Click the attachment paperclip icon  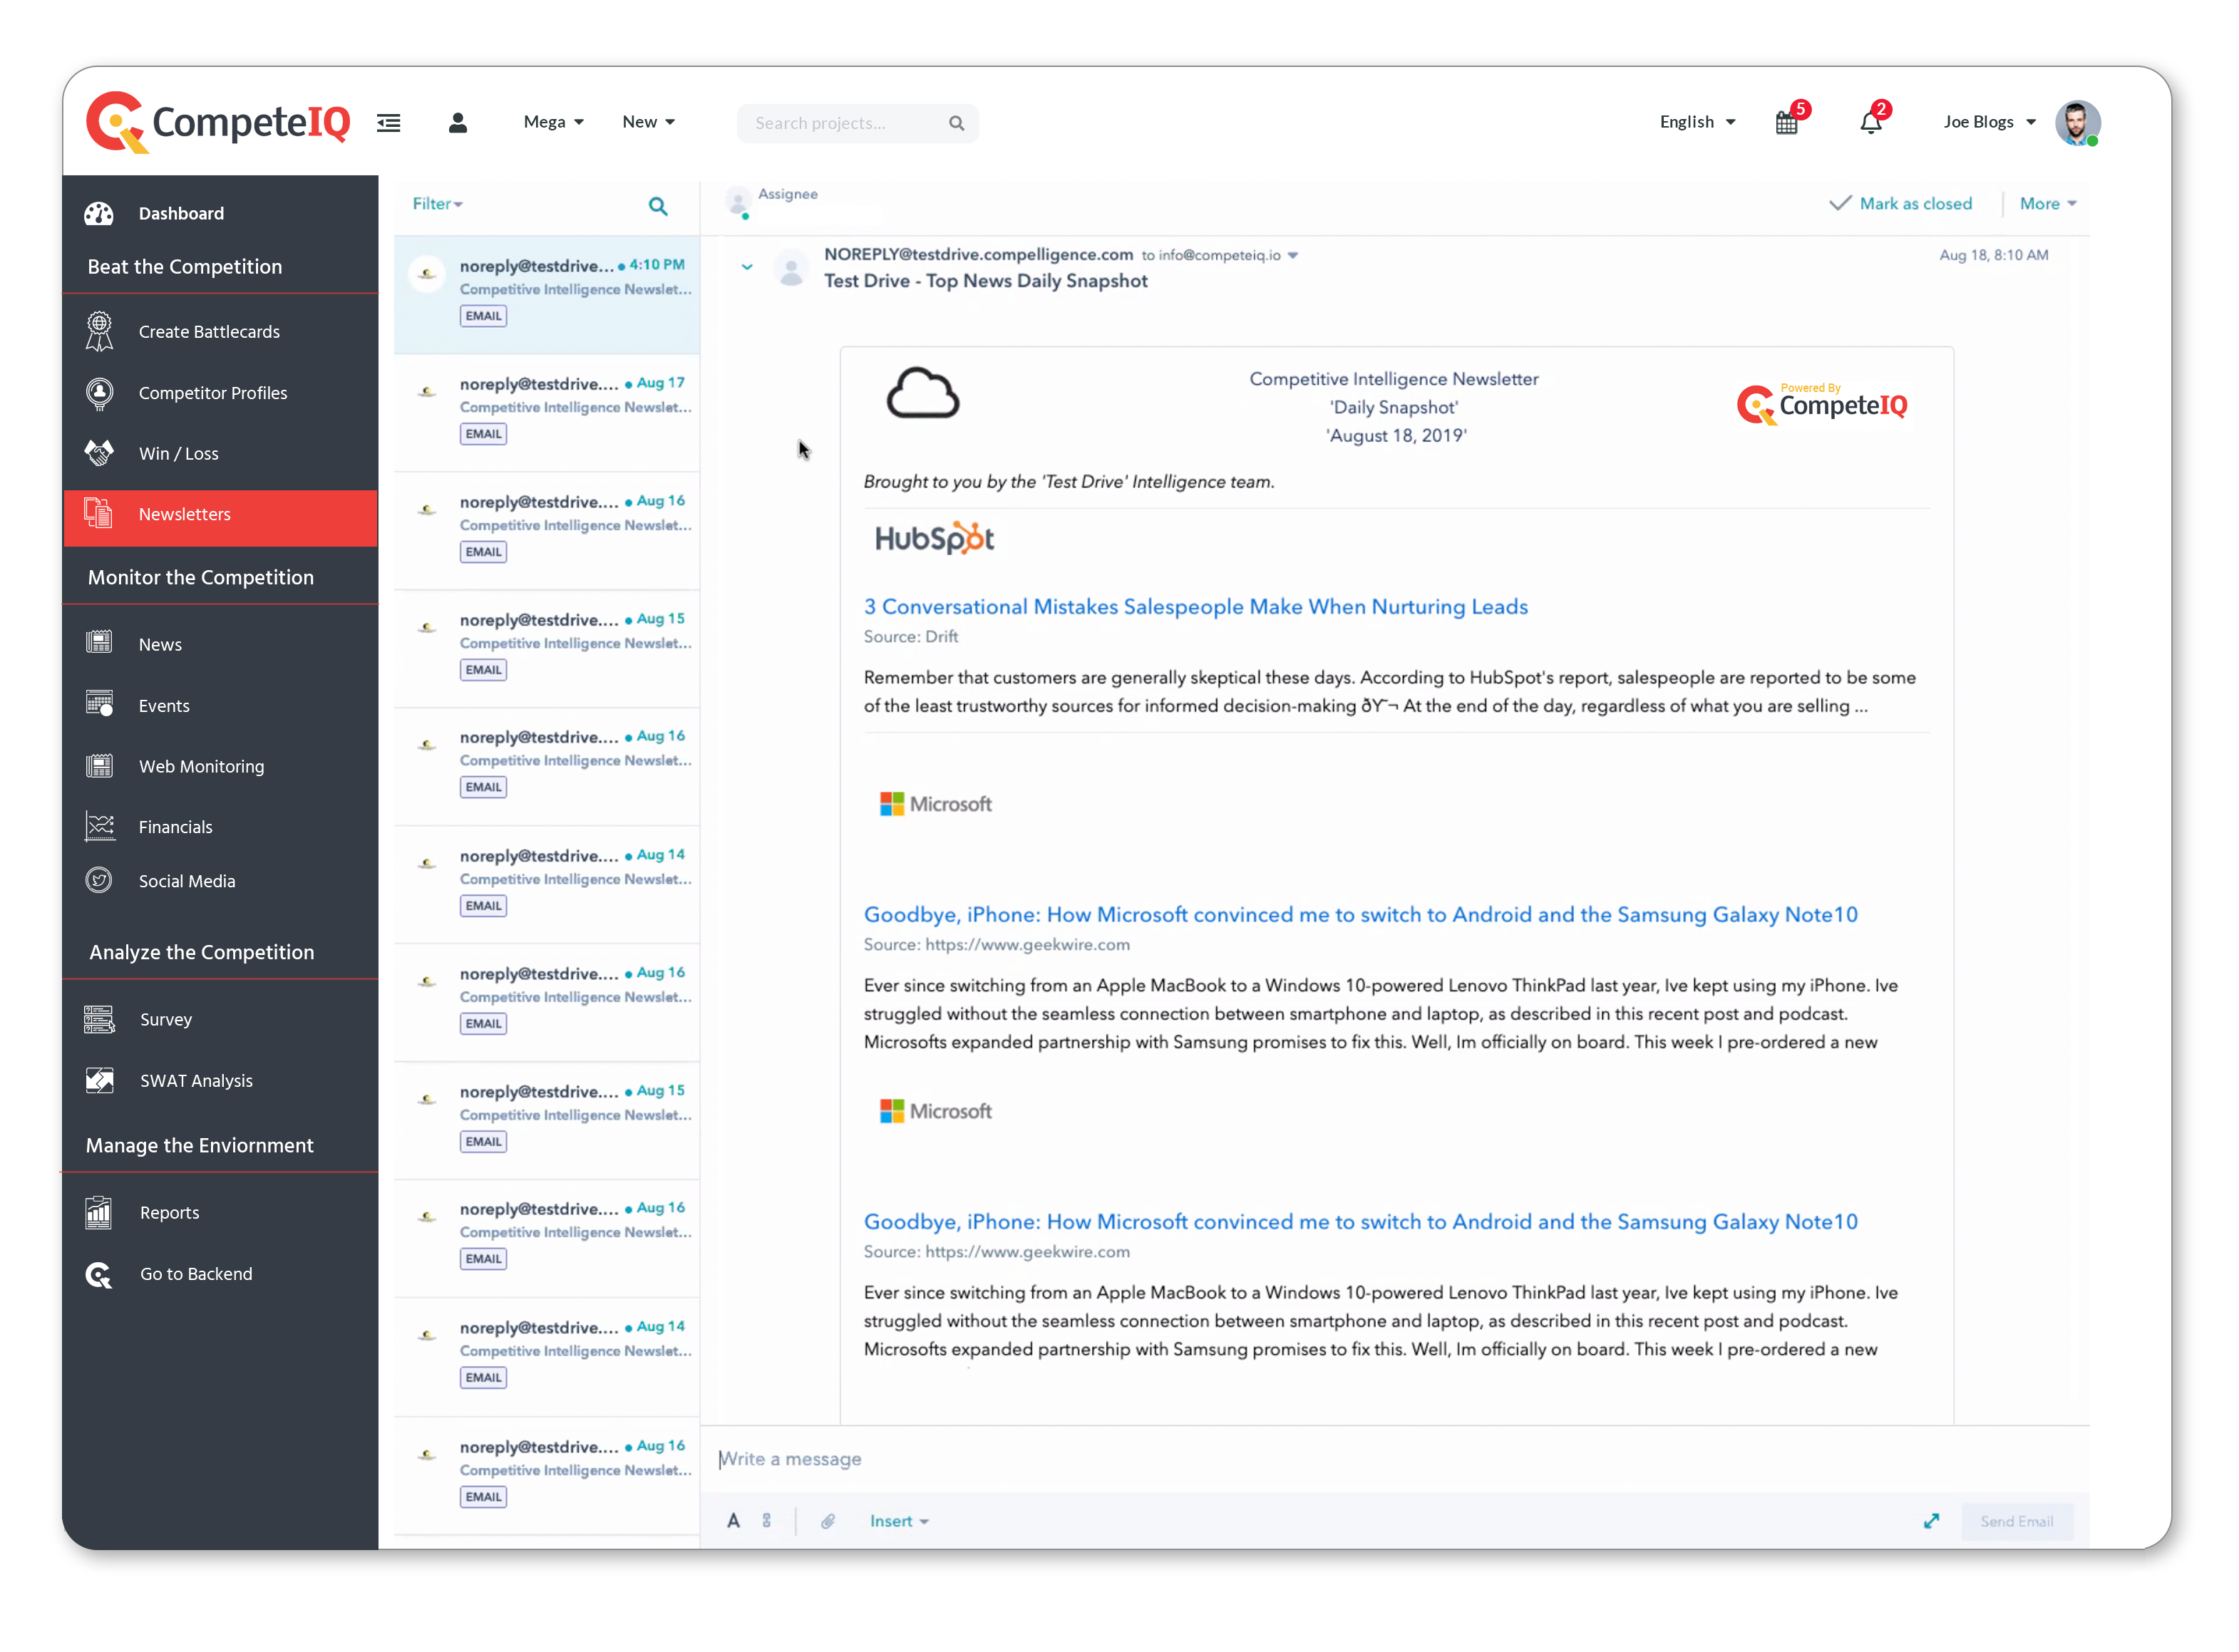tap(827, 1520)
